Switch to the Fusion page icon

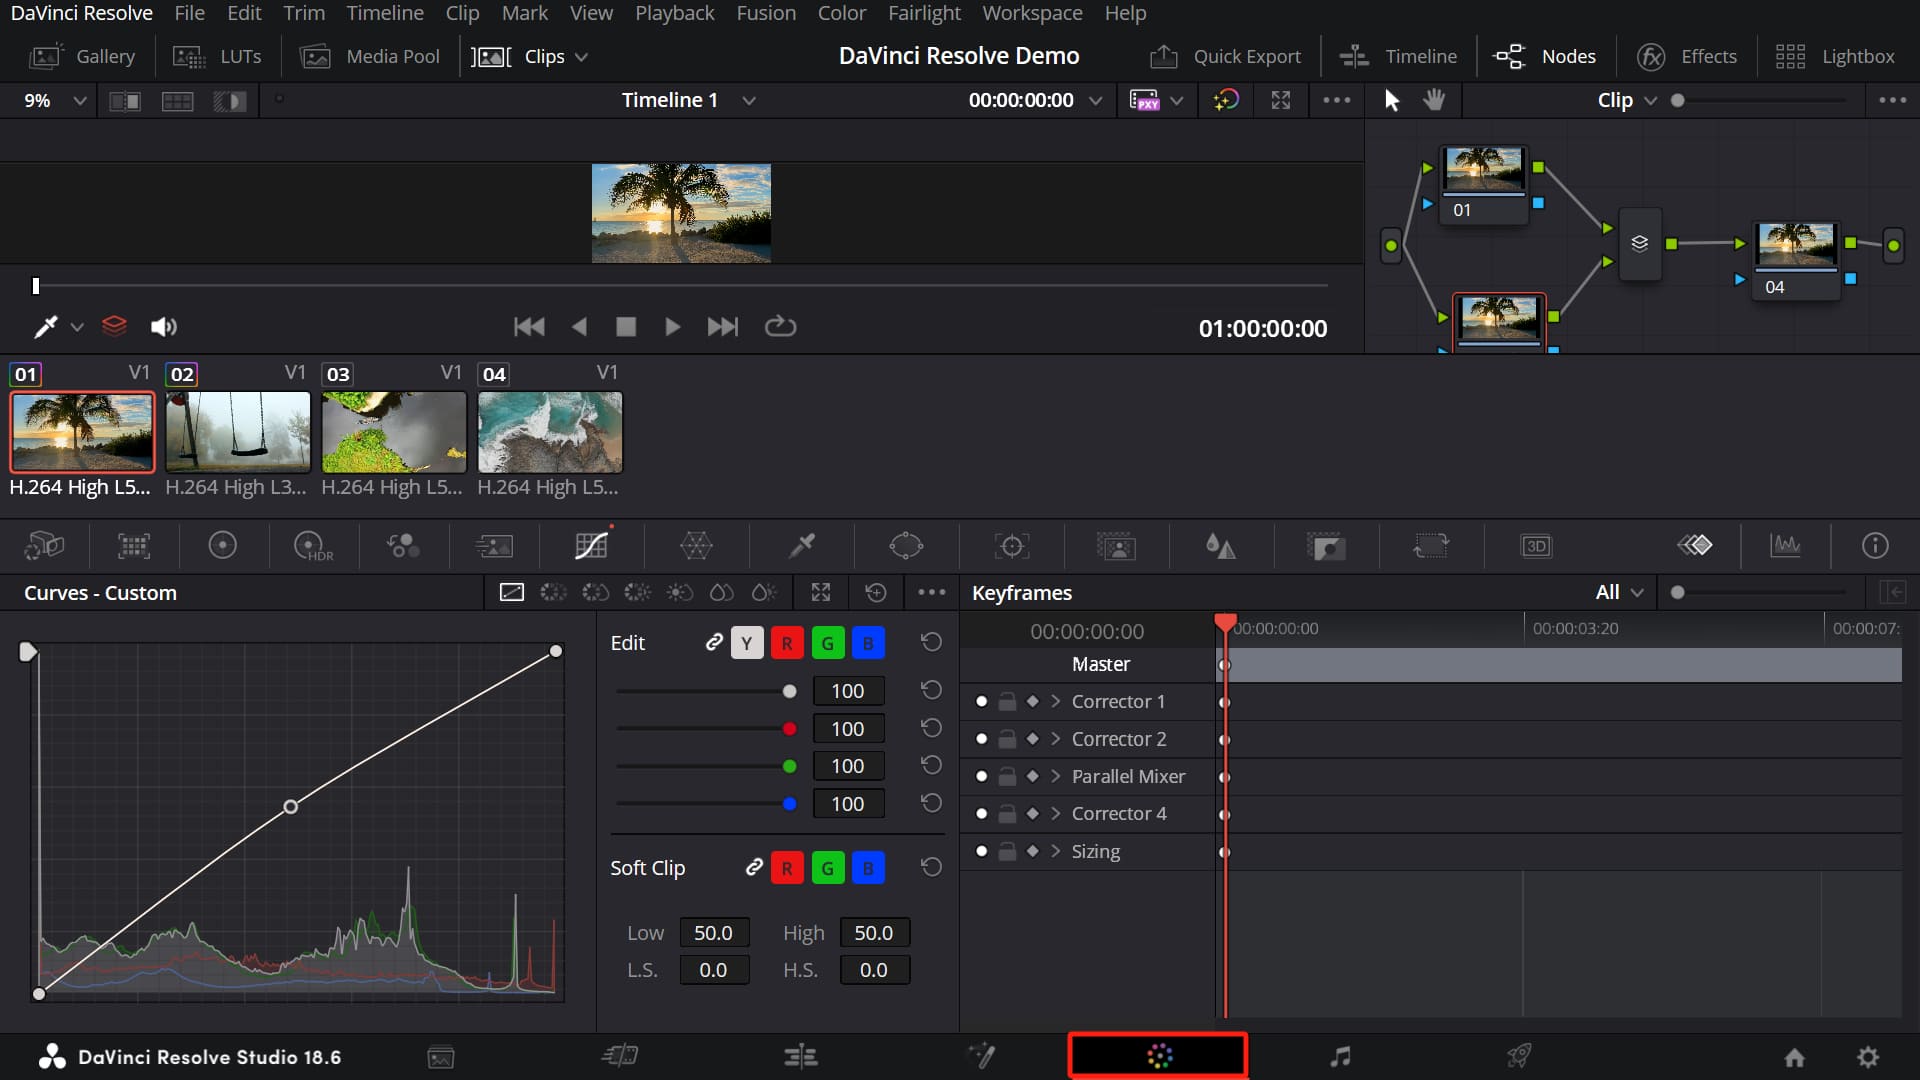tap(981, 1056)
